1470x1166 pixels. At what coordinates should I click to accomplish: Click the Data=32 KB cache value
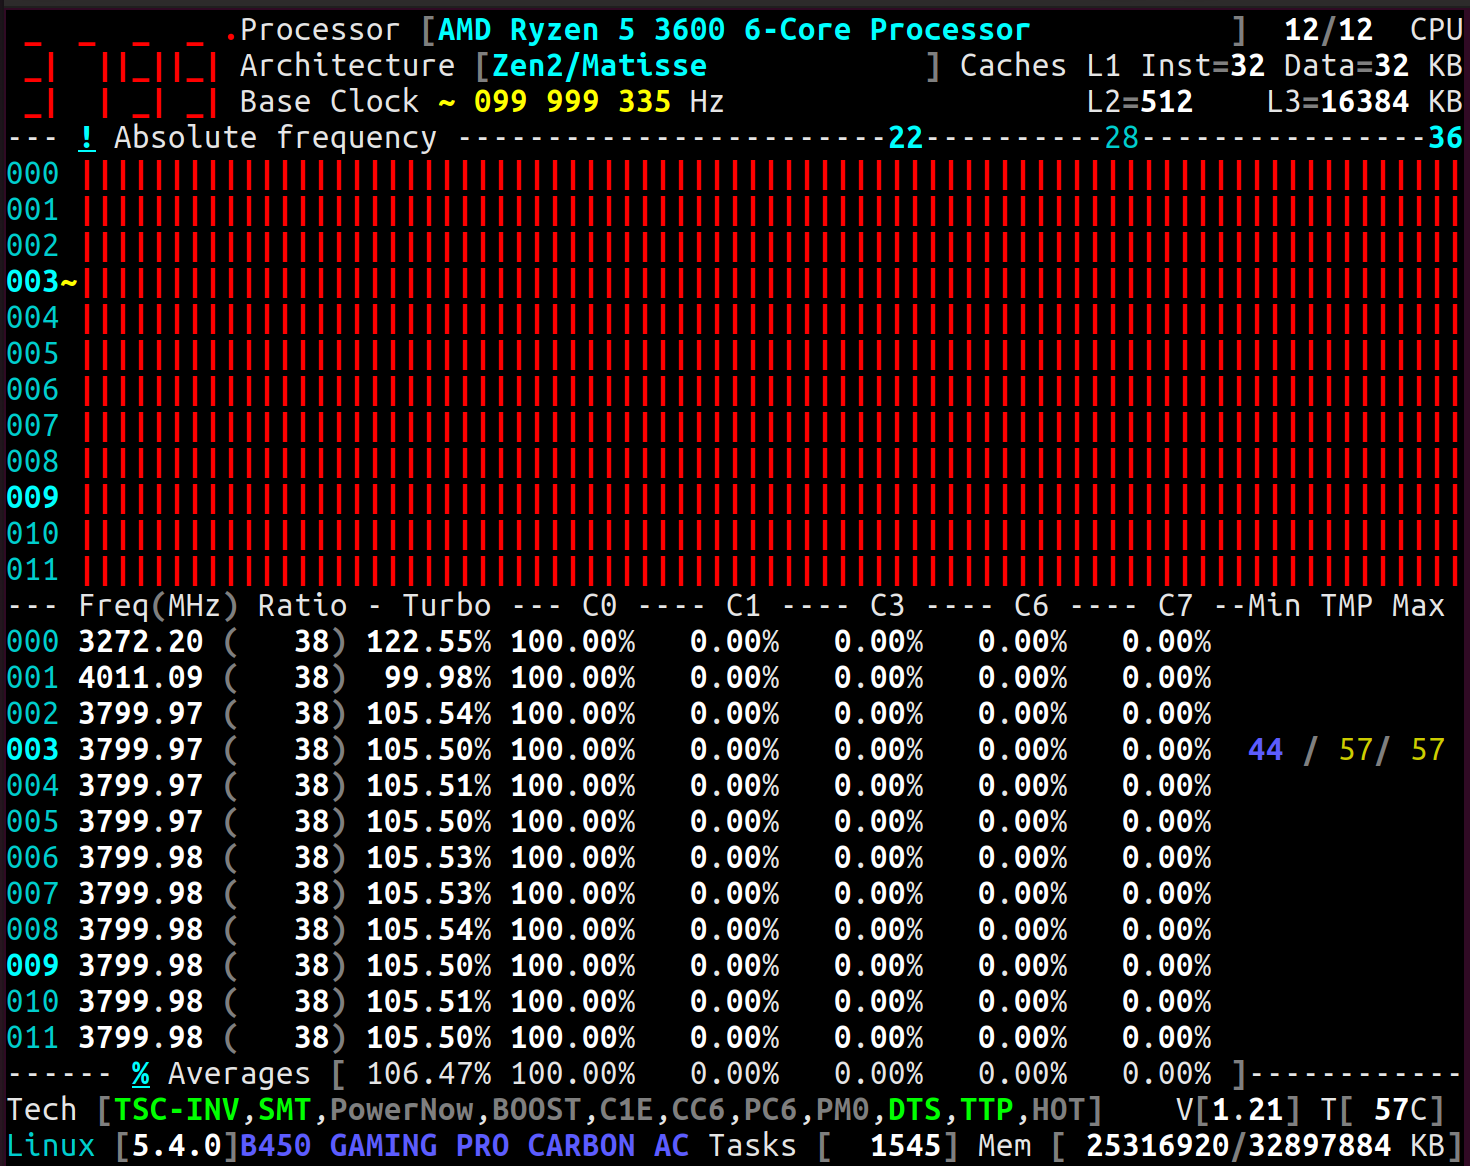1373,66
